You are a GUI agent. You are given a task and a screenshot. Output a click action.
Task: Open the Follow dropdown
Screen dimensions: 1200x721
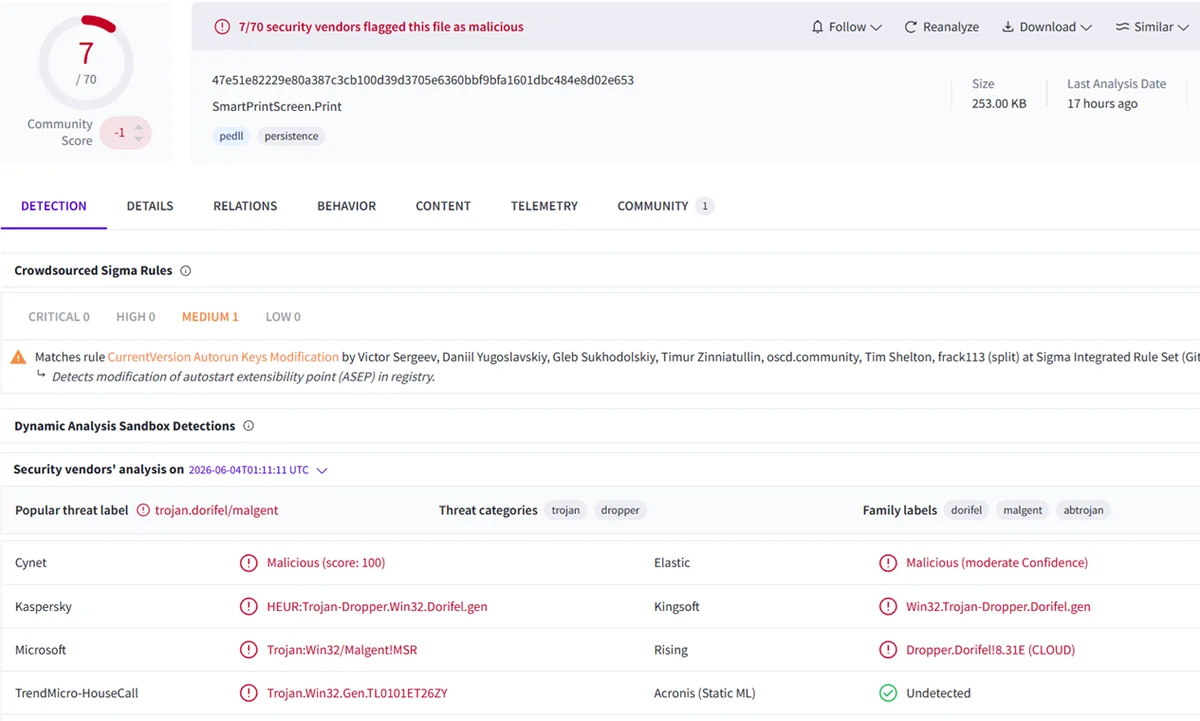pos(846,27)
